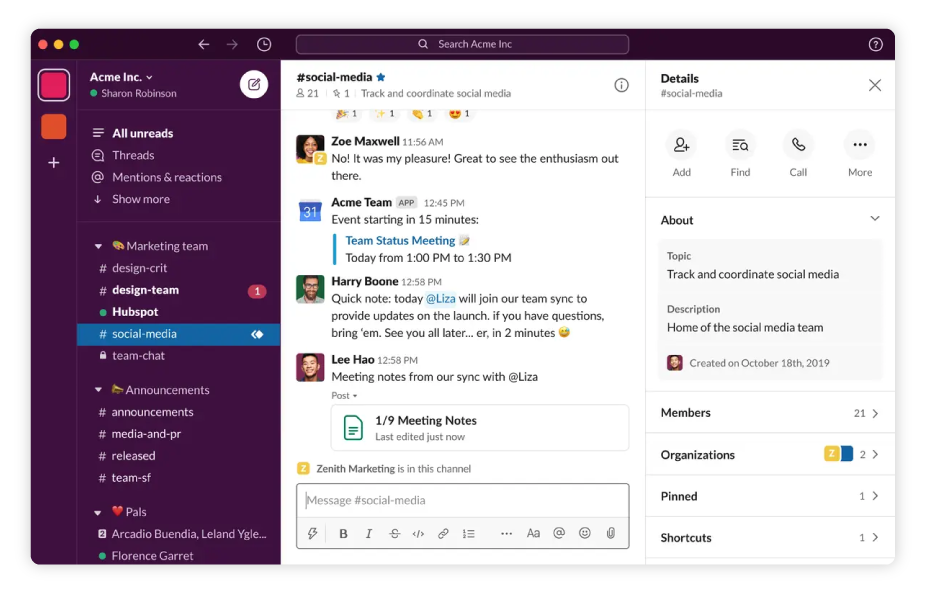925x596 pixels.
Task: Collapse the About section
Action: point(874,219)
